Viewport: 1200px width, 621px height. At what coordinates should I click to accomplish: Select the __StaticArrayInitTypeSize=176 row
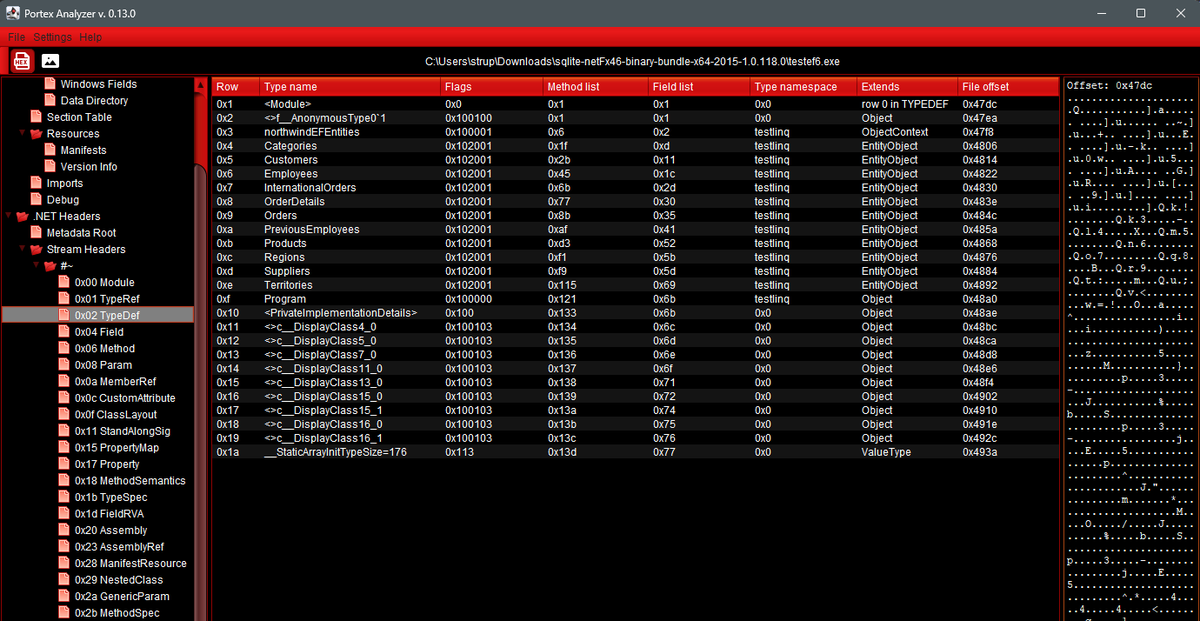[635, 452]
